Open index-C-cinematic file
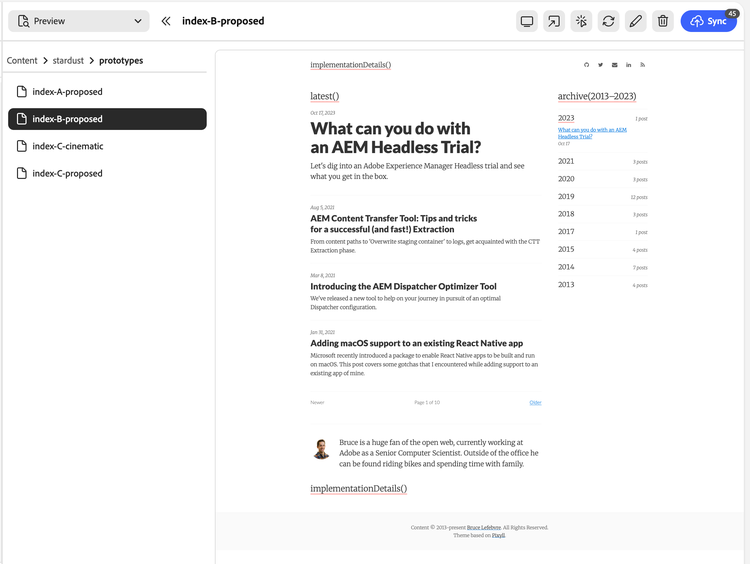This screenshot has width=750, height=564. [107, 146]
